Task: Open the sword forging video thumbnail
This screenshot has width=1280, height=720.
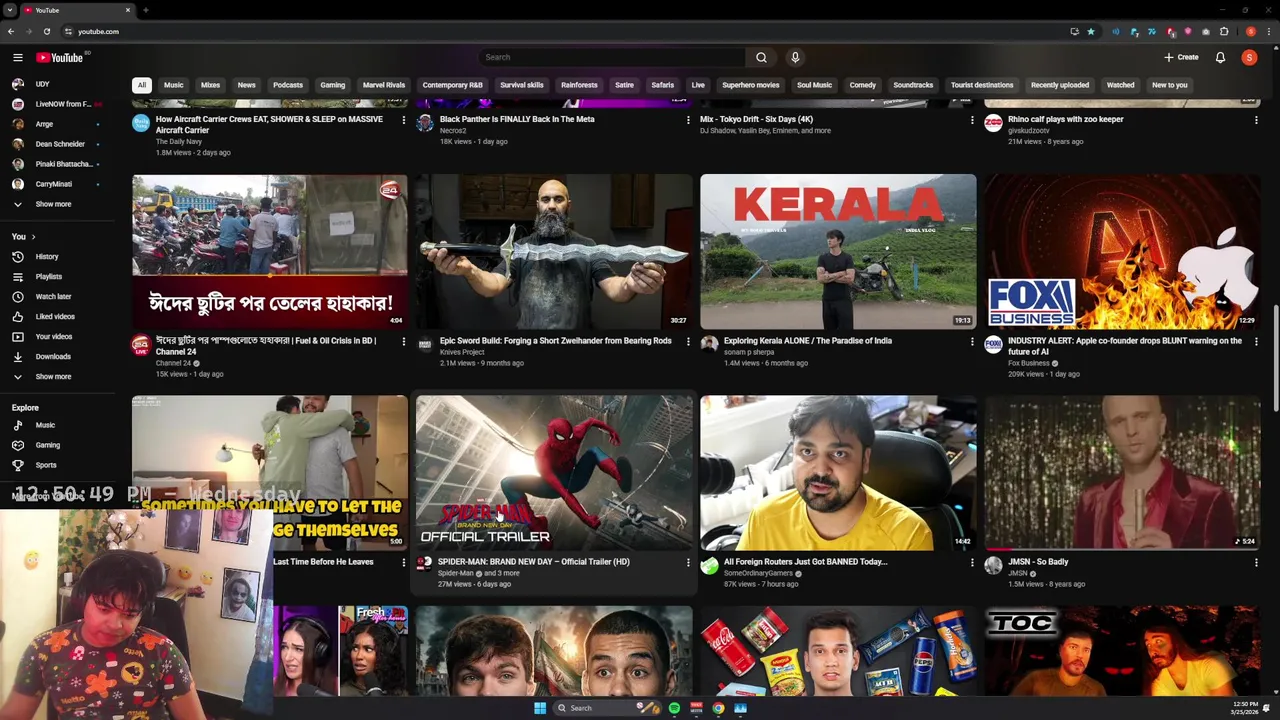Action: 554,251
